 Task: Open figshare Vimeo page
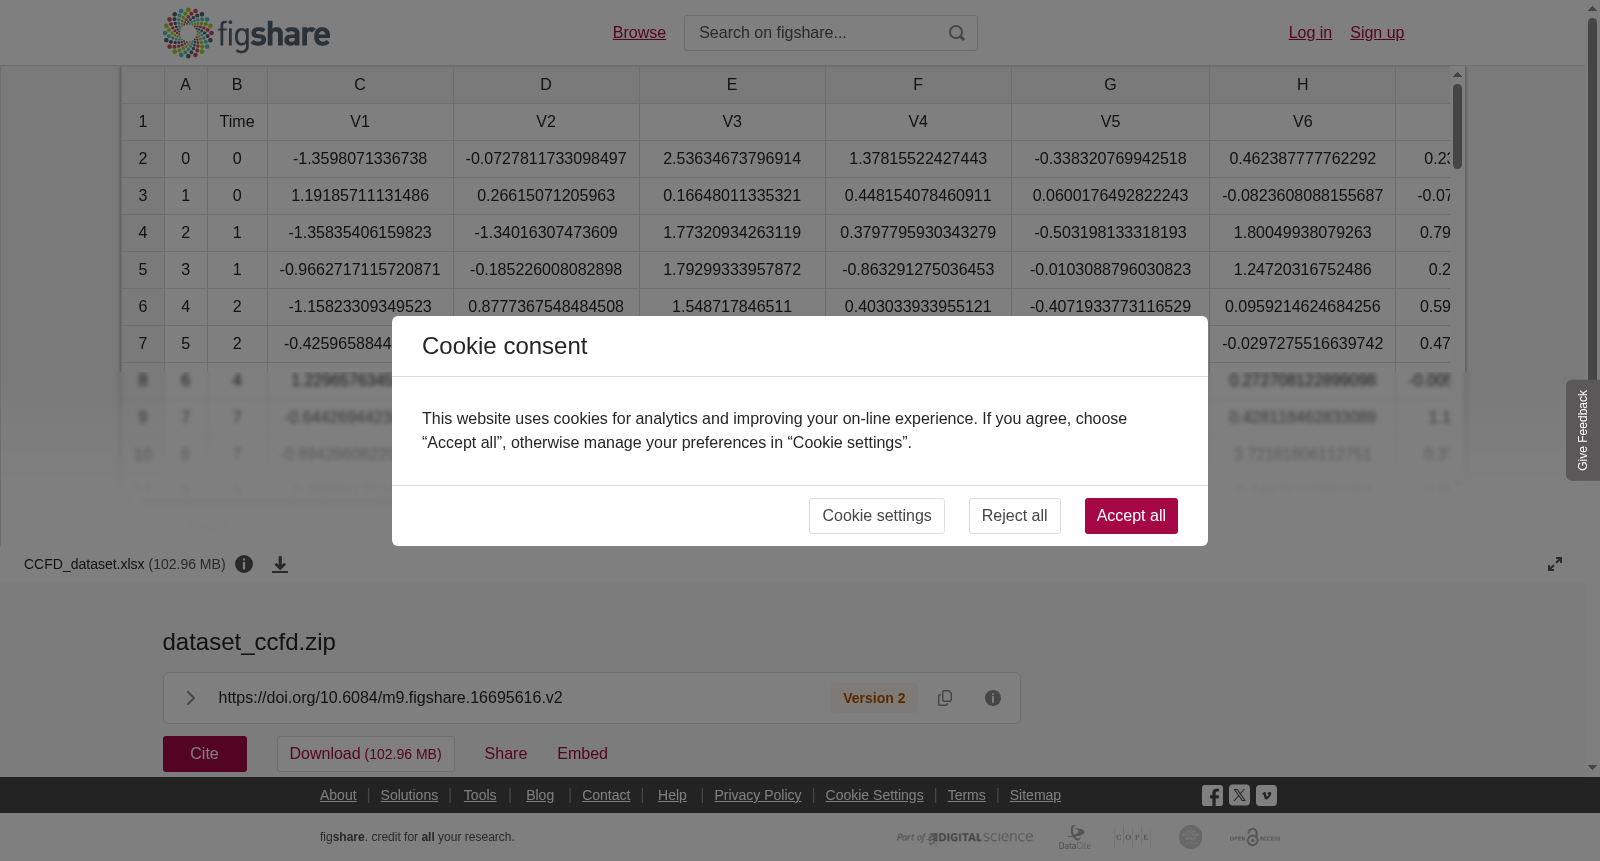(1266, 796)
